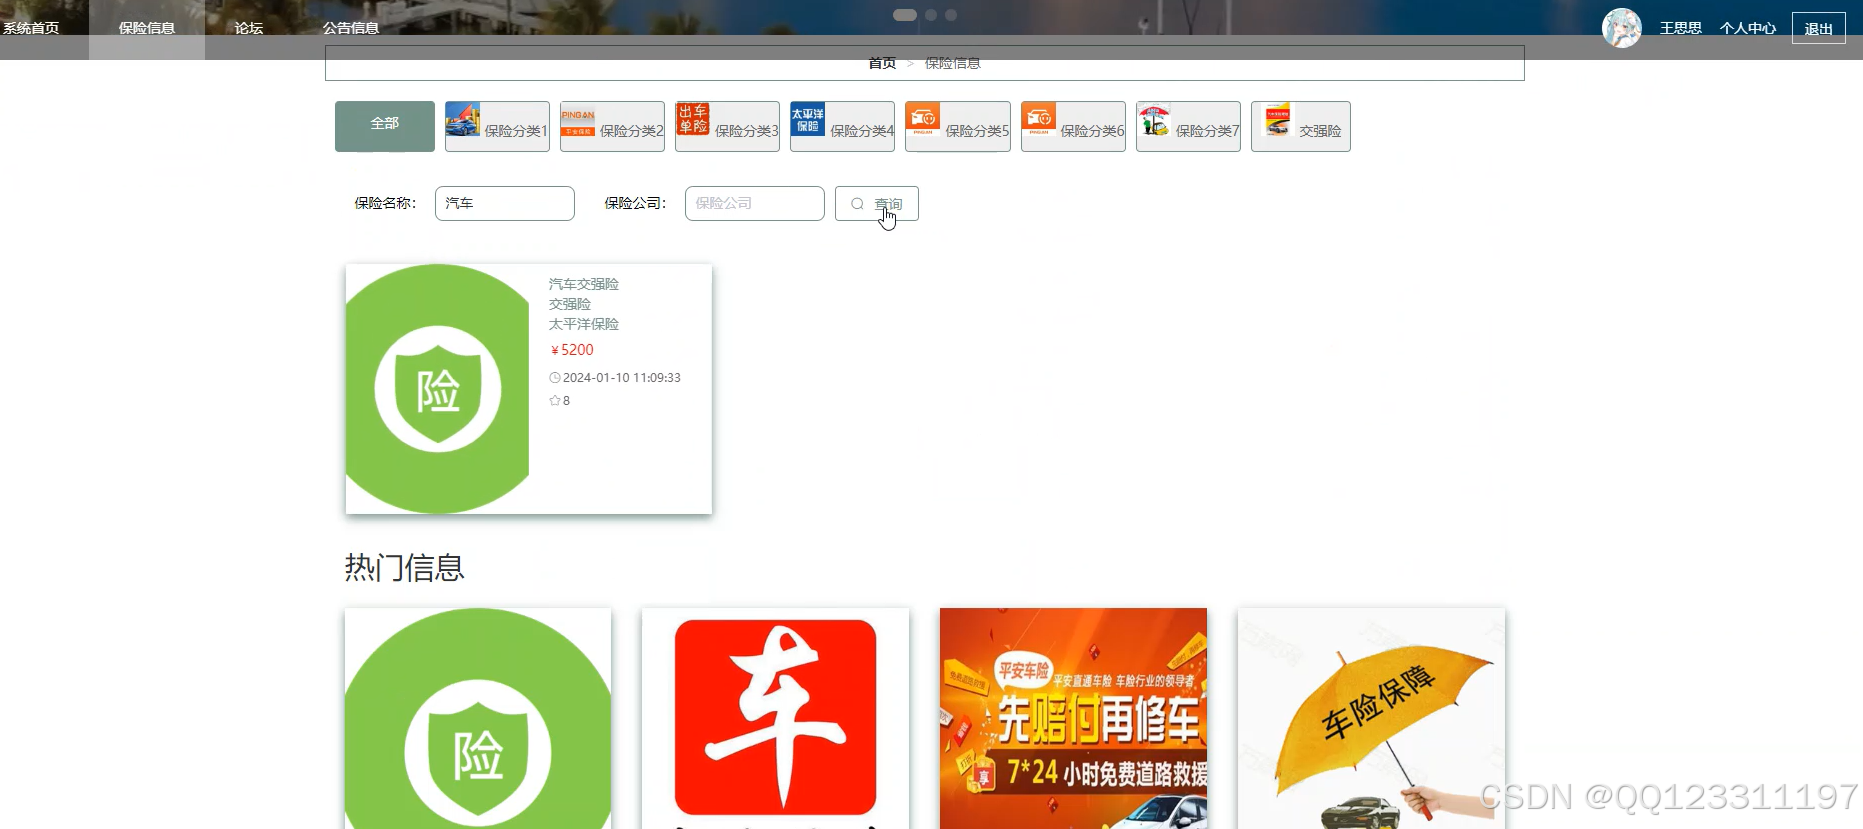The image size is (1863, 829).
Task: Click the 退出 logout button
Action: (1818, 28)
